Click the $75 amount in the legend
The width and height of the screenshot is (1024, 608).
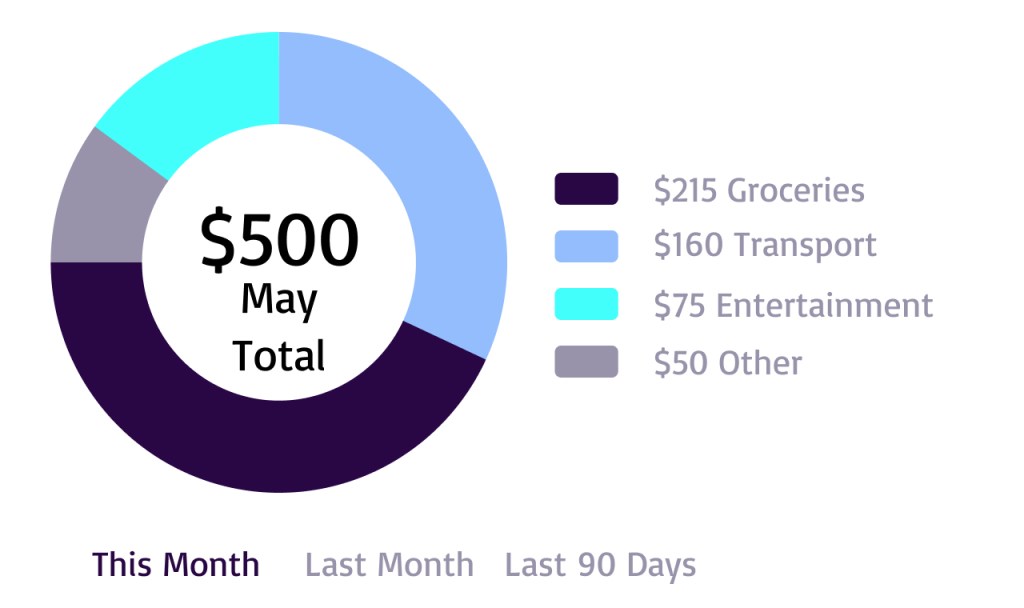(679, 305)
